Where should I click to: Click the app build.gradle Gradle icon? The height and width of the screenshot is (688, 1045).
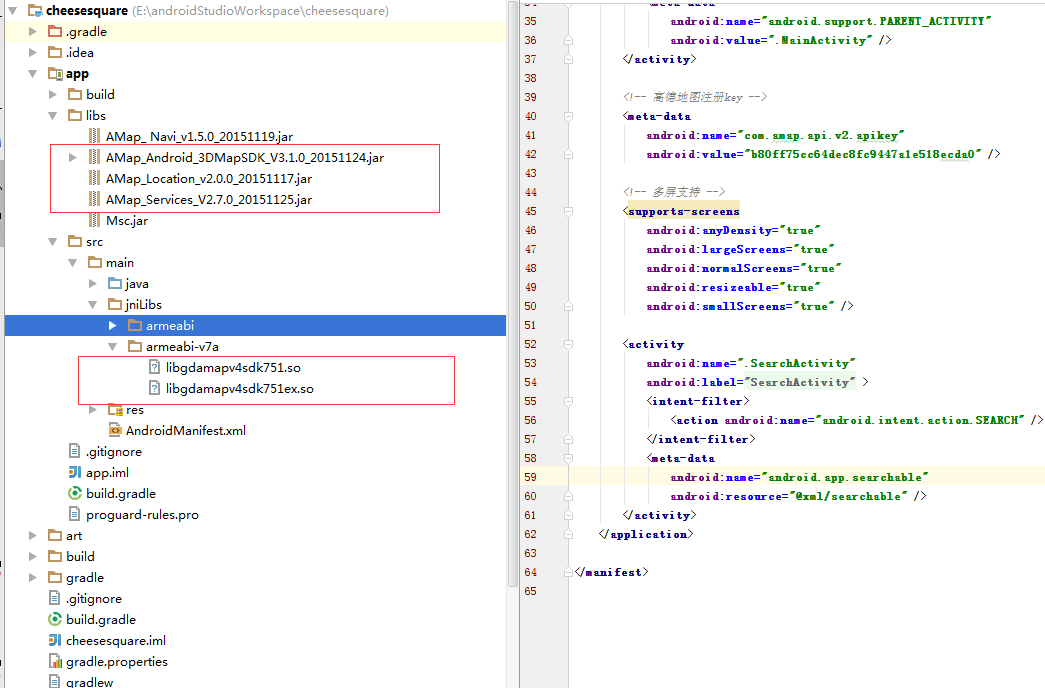(x=75, y=493)
